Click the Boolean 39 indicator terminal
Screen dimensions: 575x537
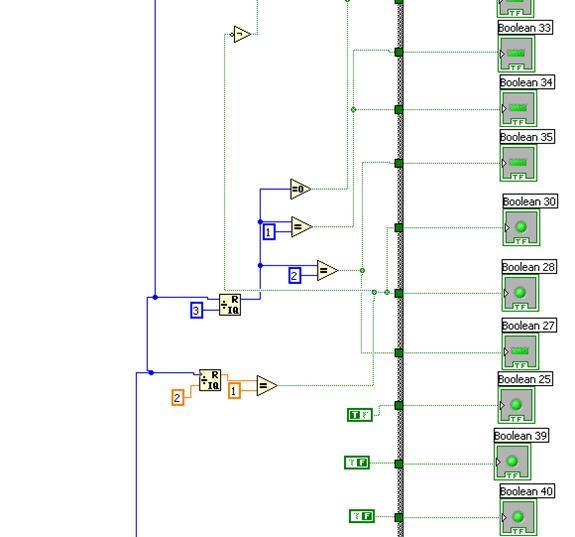coord(512,462)
